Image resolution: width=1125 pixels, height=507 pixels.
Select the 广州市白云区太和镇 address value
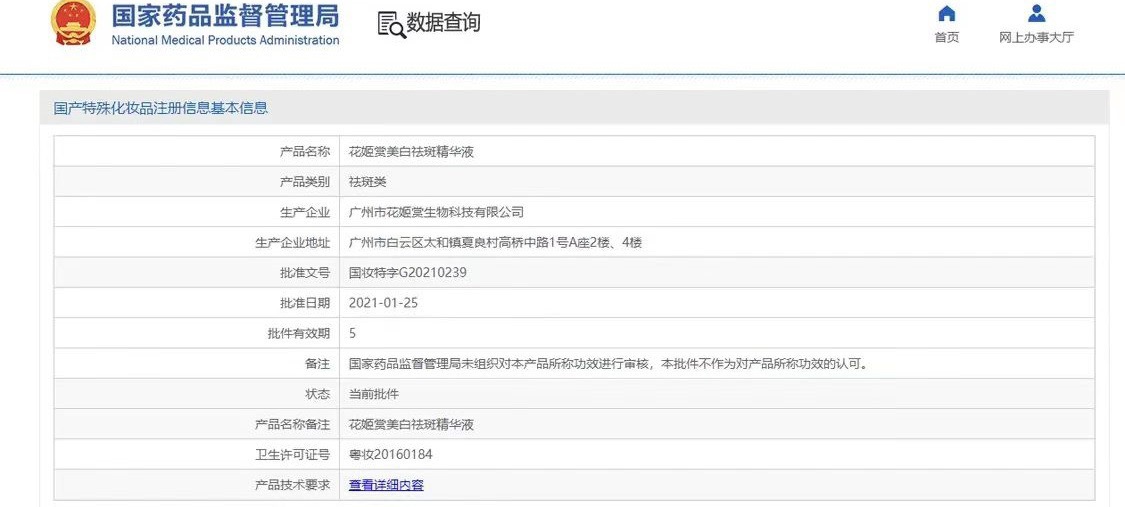click(495, 242)
